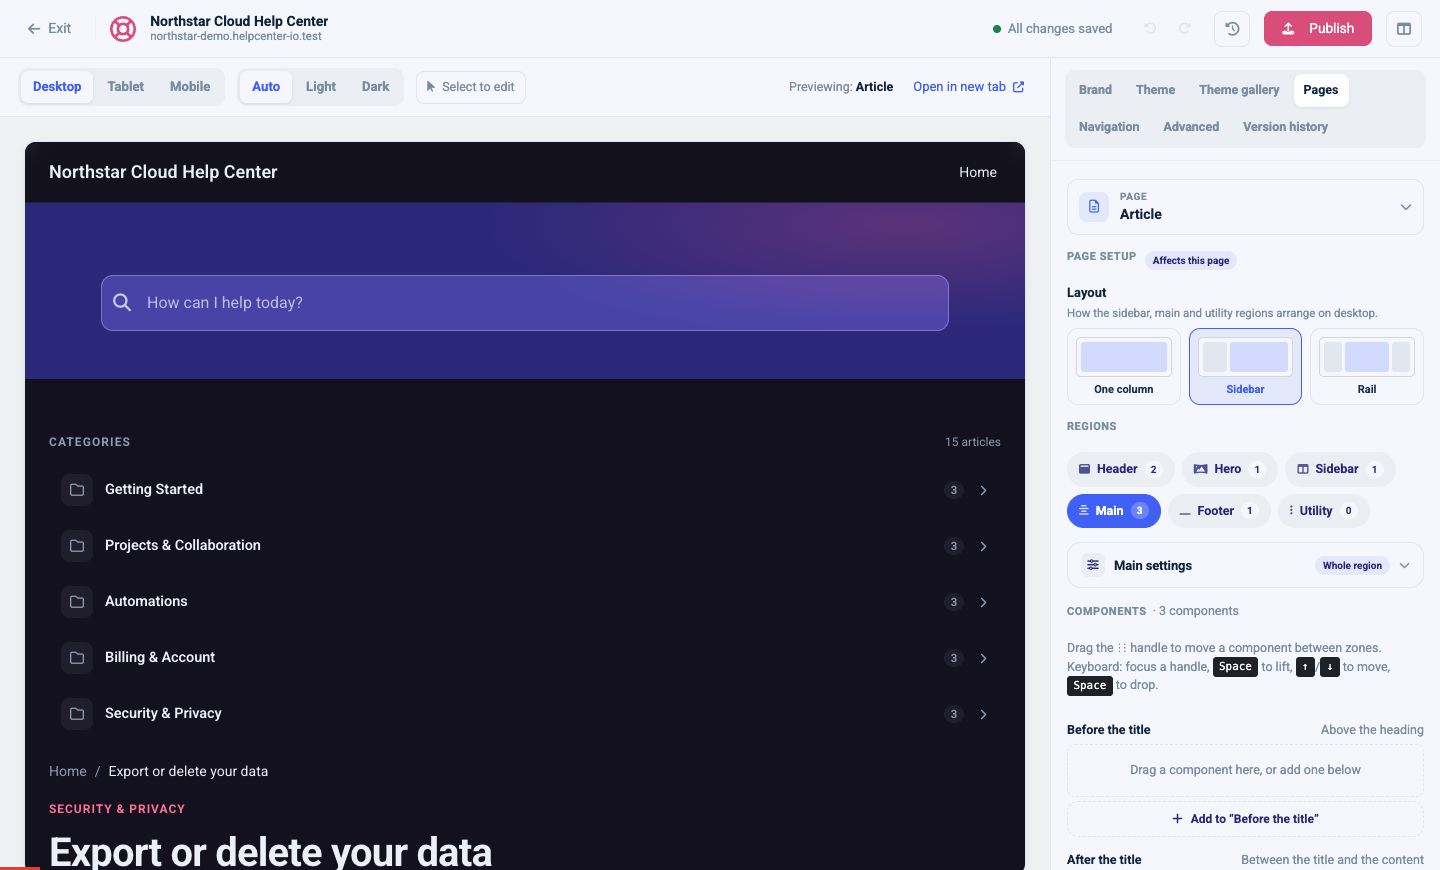The image size is (1440, 870).
Task: Open the Theme tab
Action: [1155, 90]
